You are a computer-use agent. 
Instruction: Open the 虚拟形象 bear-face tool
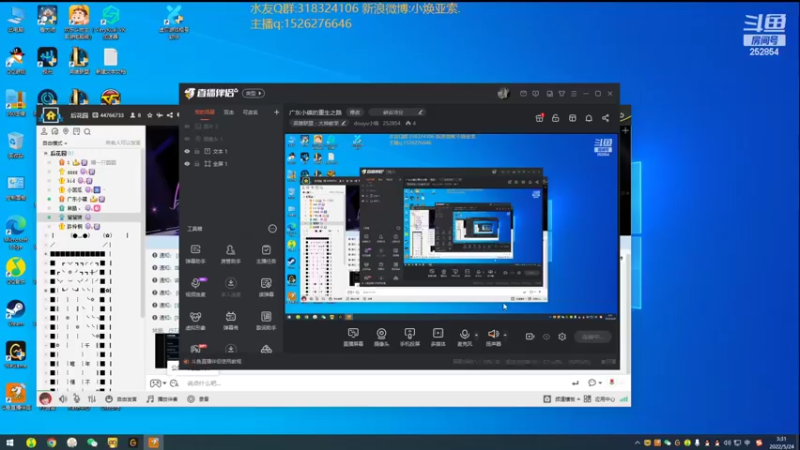tap(195, 320)
